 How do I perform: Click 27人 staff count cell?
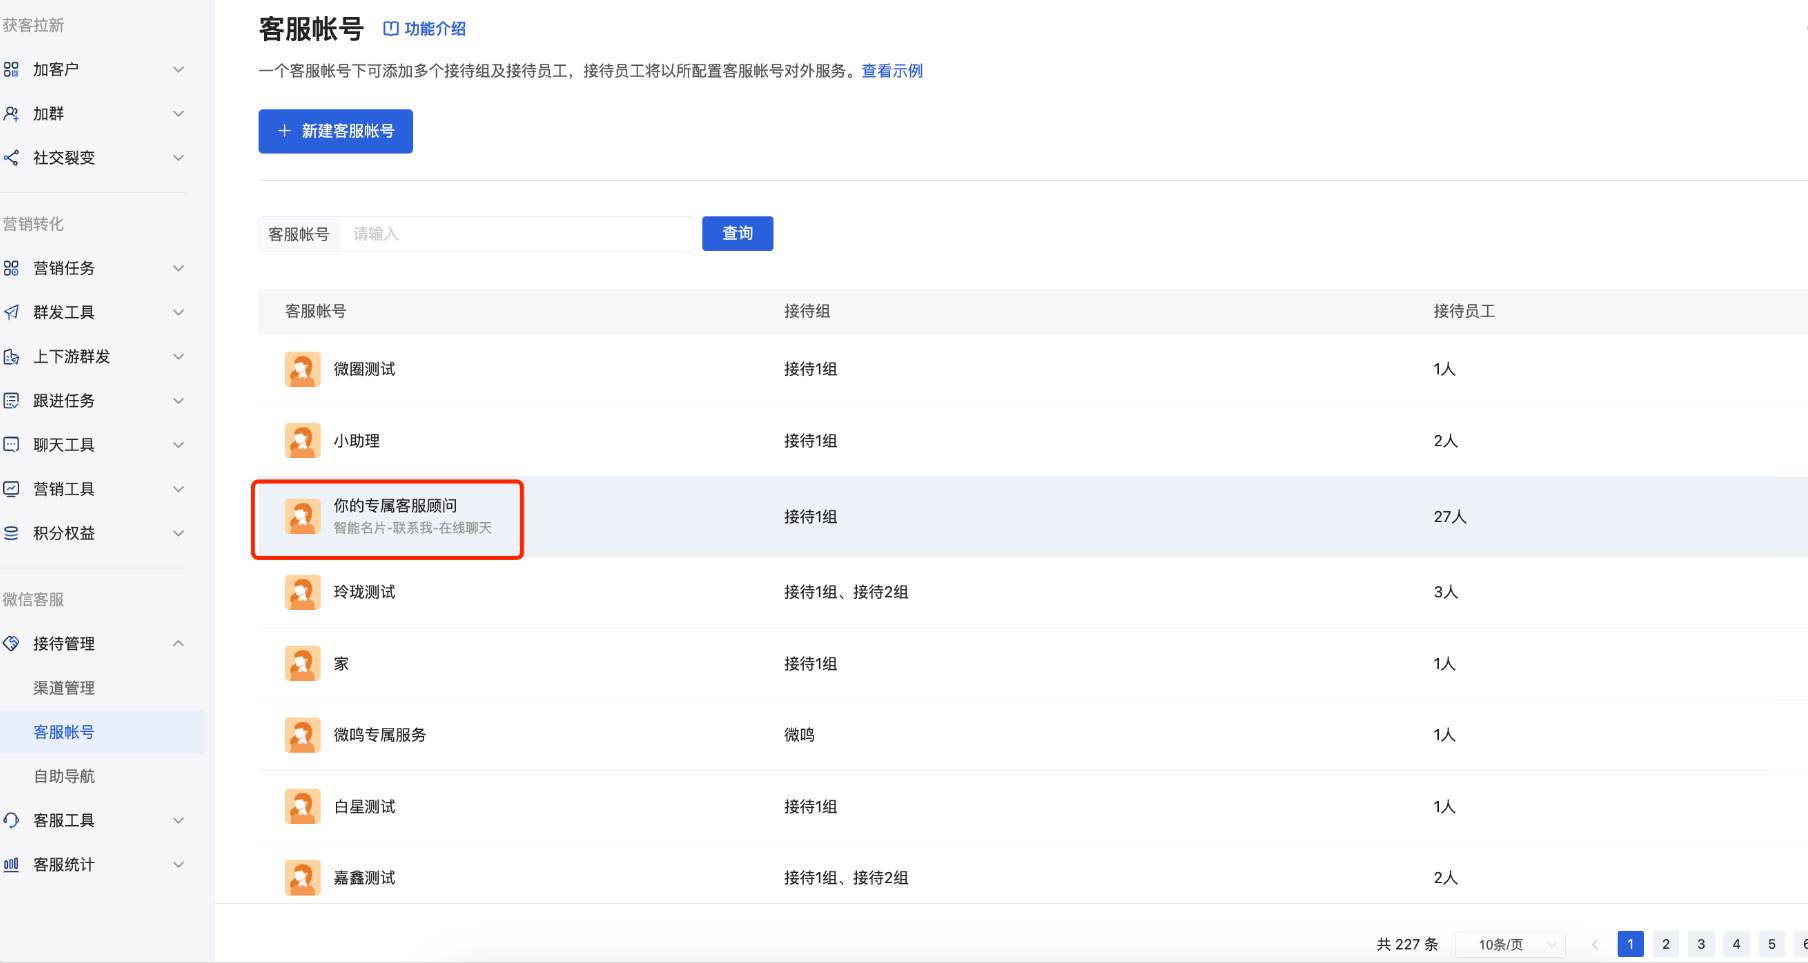click(1450, 517)
